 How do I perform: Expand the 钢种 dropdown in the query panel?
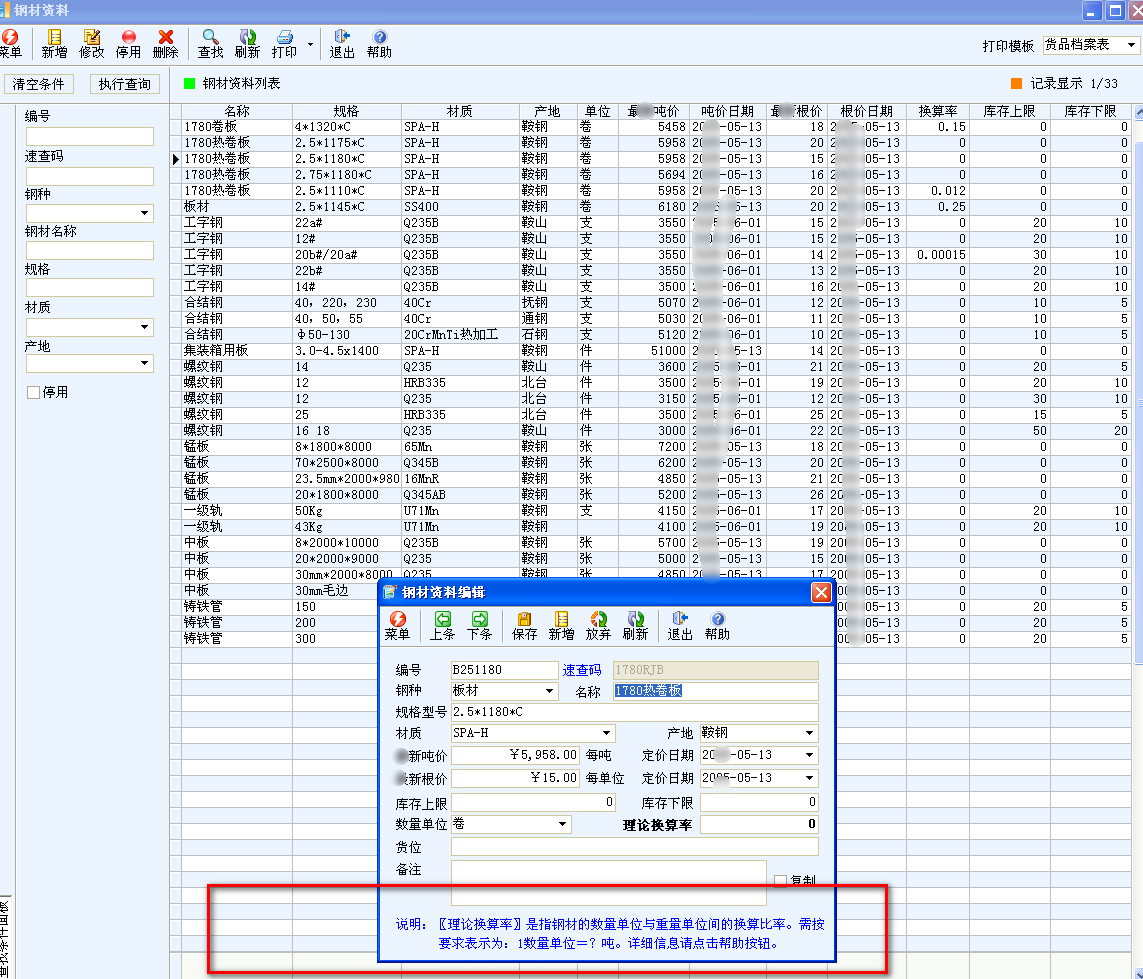(144, 213)
